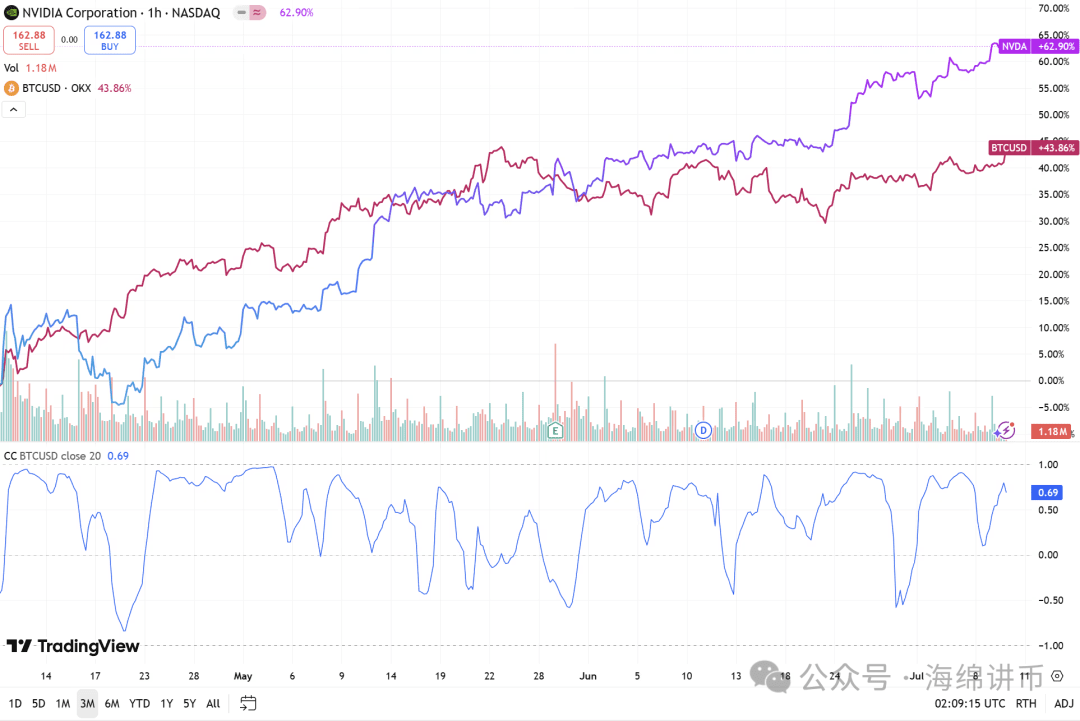Toggle RTH regular trading hours

pyautogui.click(x=1026, y=703)
